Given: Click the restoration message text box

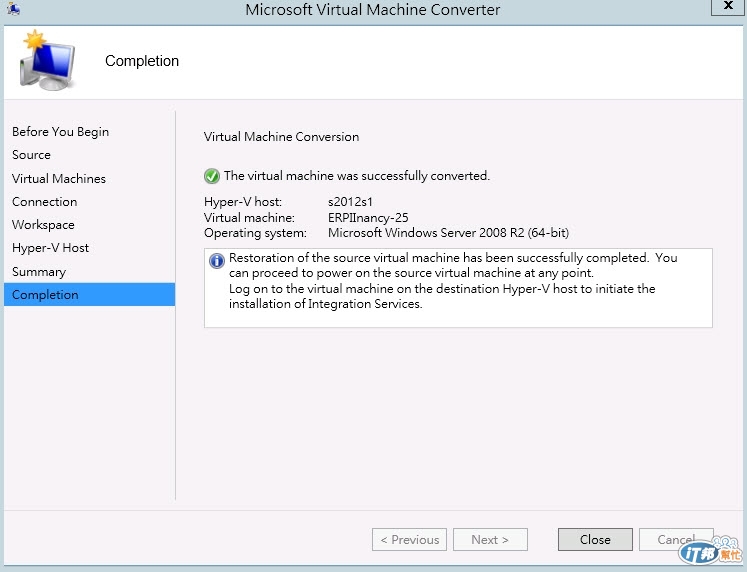Looking at the screenshot, I should tap(458, 288).
